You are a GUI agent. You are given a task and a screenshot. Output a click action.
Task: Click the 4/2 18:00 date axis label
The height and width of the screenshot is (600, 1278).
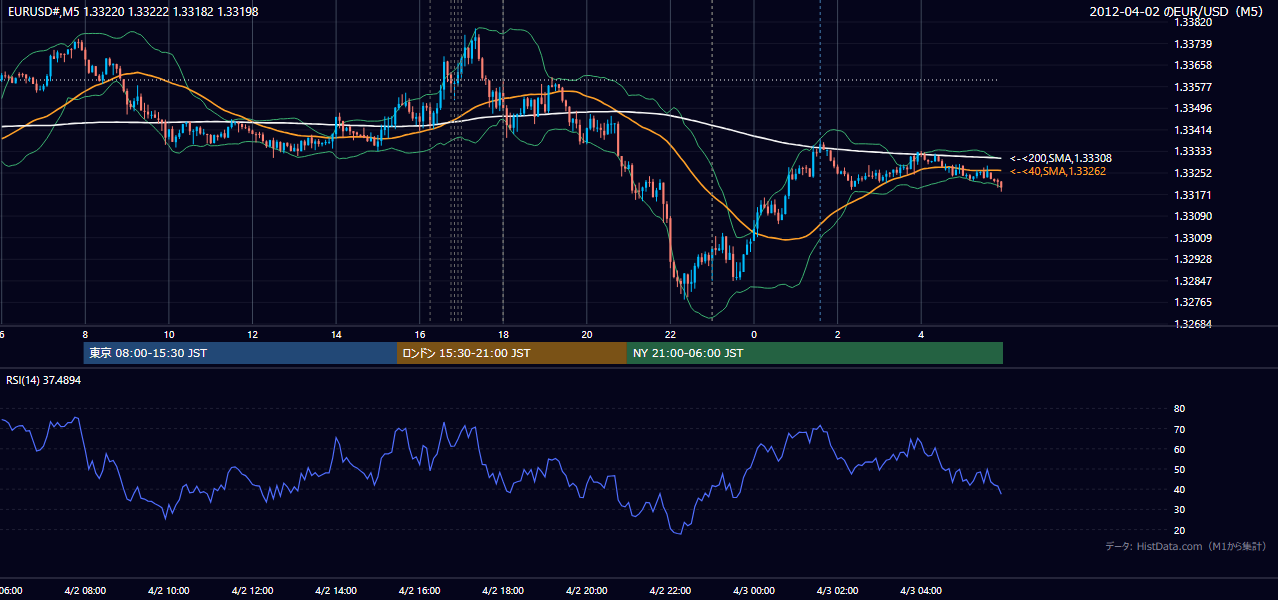(x=503, y=591)
